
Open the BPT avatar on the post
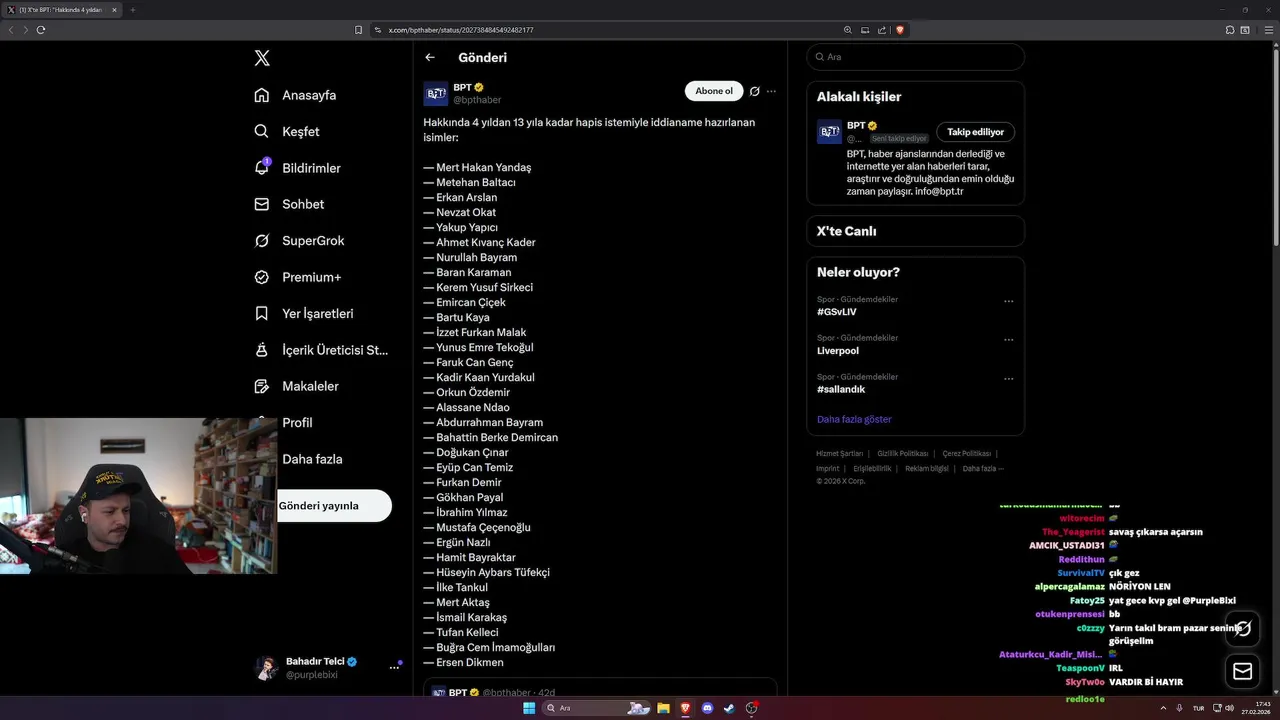click(x=436, y=94)
